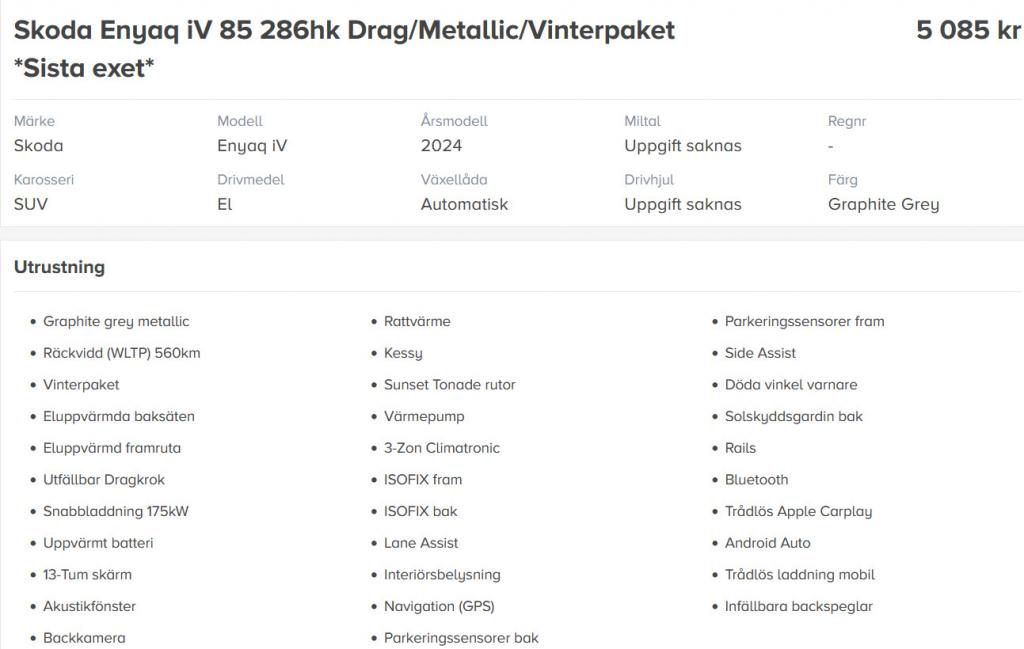Select the Side Assist item
1024x649 pixels.
coord(760,353)
